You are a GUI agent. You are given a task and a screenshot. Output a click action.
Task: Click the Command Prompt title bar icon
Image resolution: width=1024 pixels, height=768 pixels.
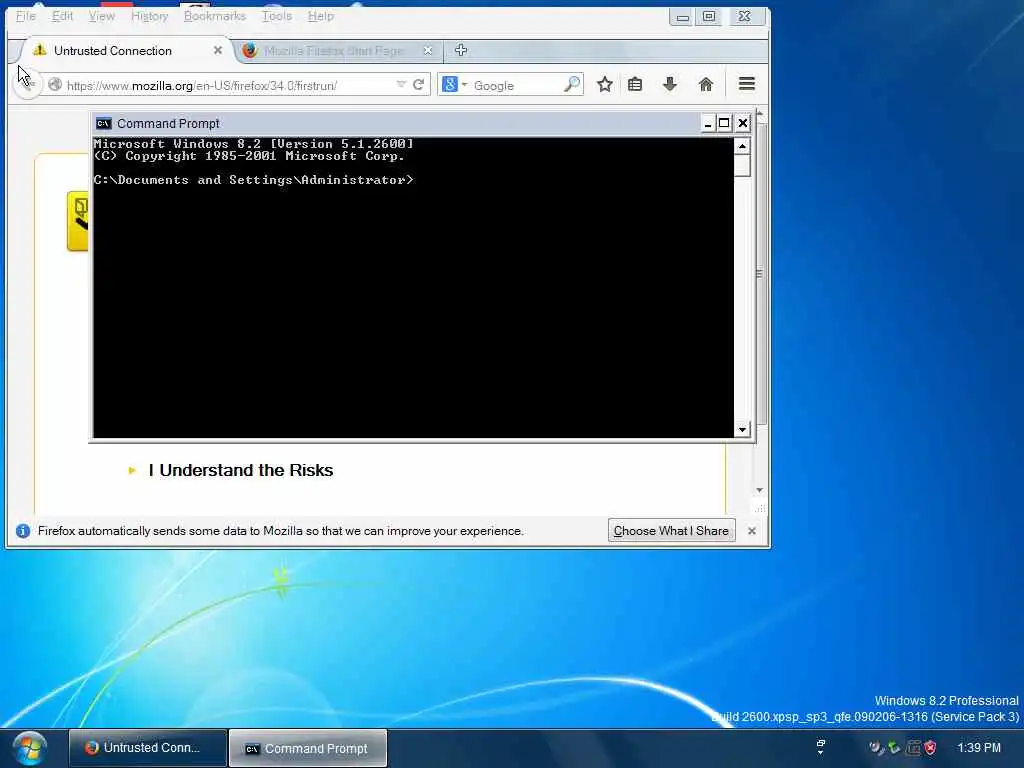103,123
